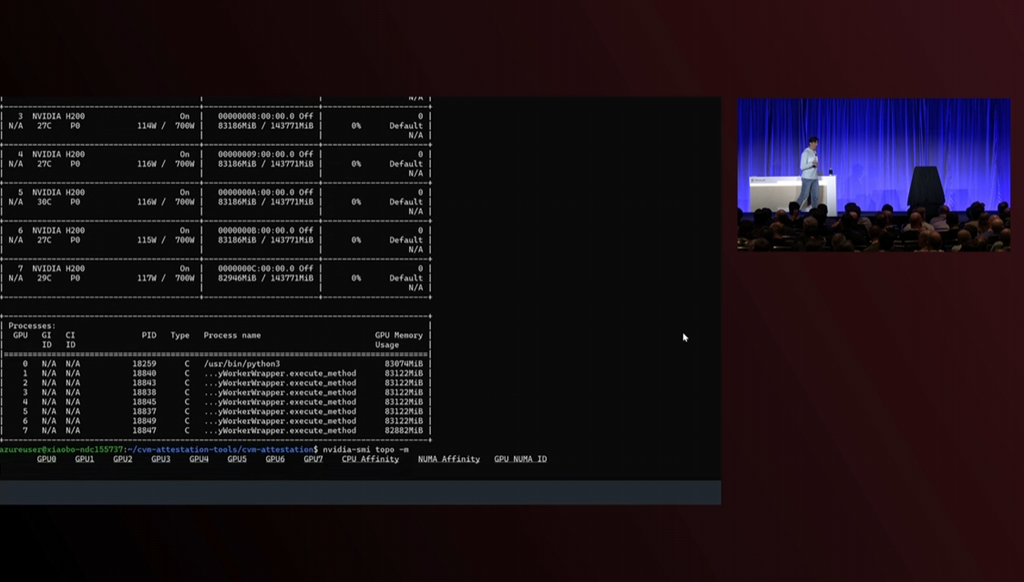Click the 'CPU Affinity' column header

click(x=370, y=459)
